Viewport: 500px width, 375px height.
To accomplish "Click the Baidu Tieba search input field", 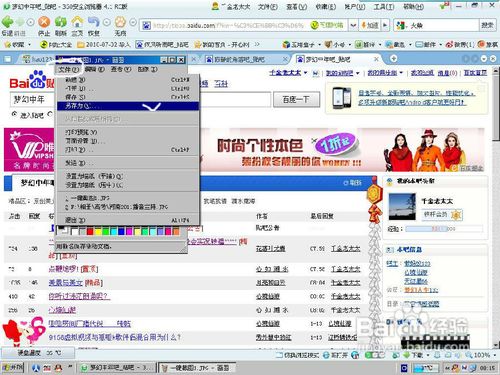I will [x=140, y=99].
